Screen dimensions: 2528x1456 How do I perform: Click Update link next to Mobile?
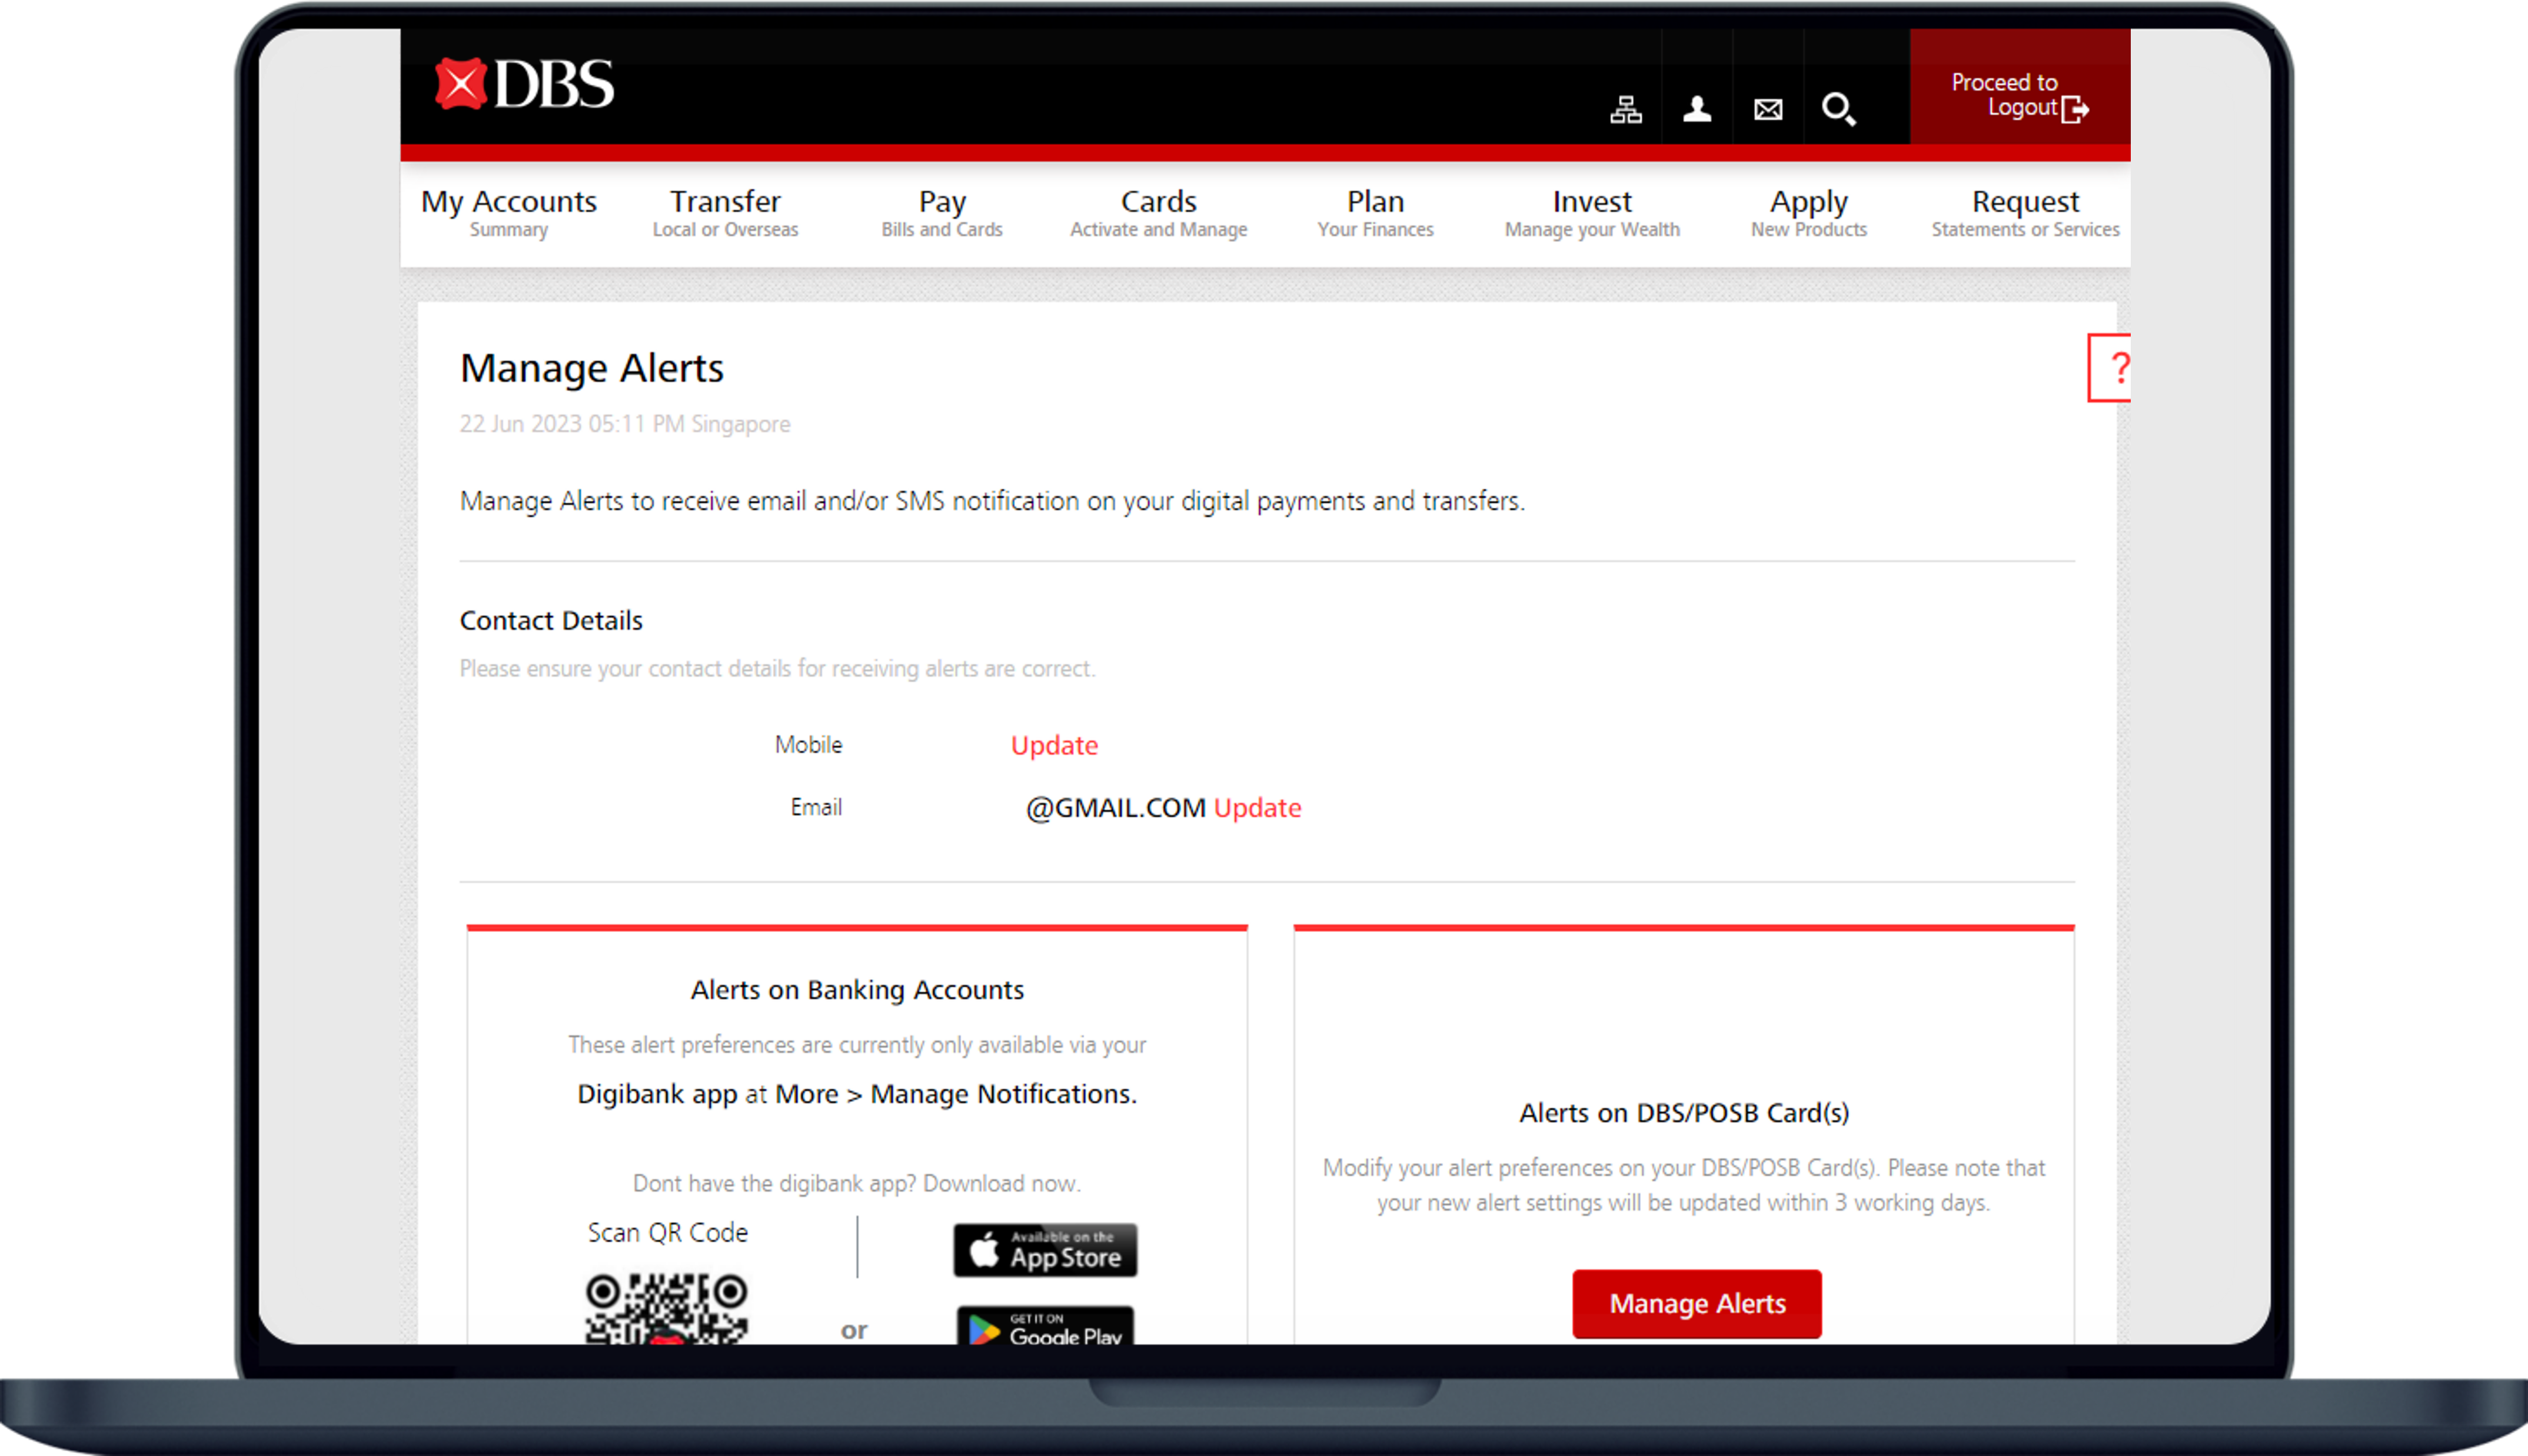click(x=1054, y=745)
